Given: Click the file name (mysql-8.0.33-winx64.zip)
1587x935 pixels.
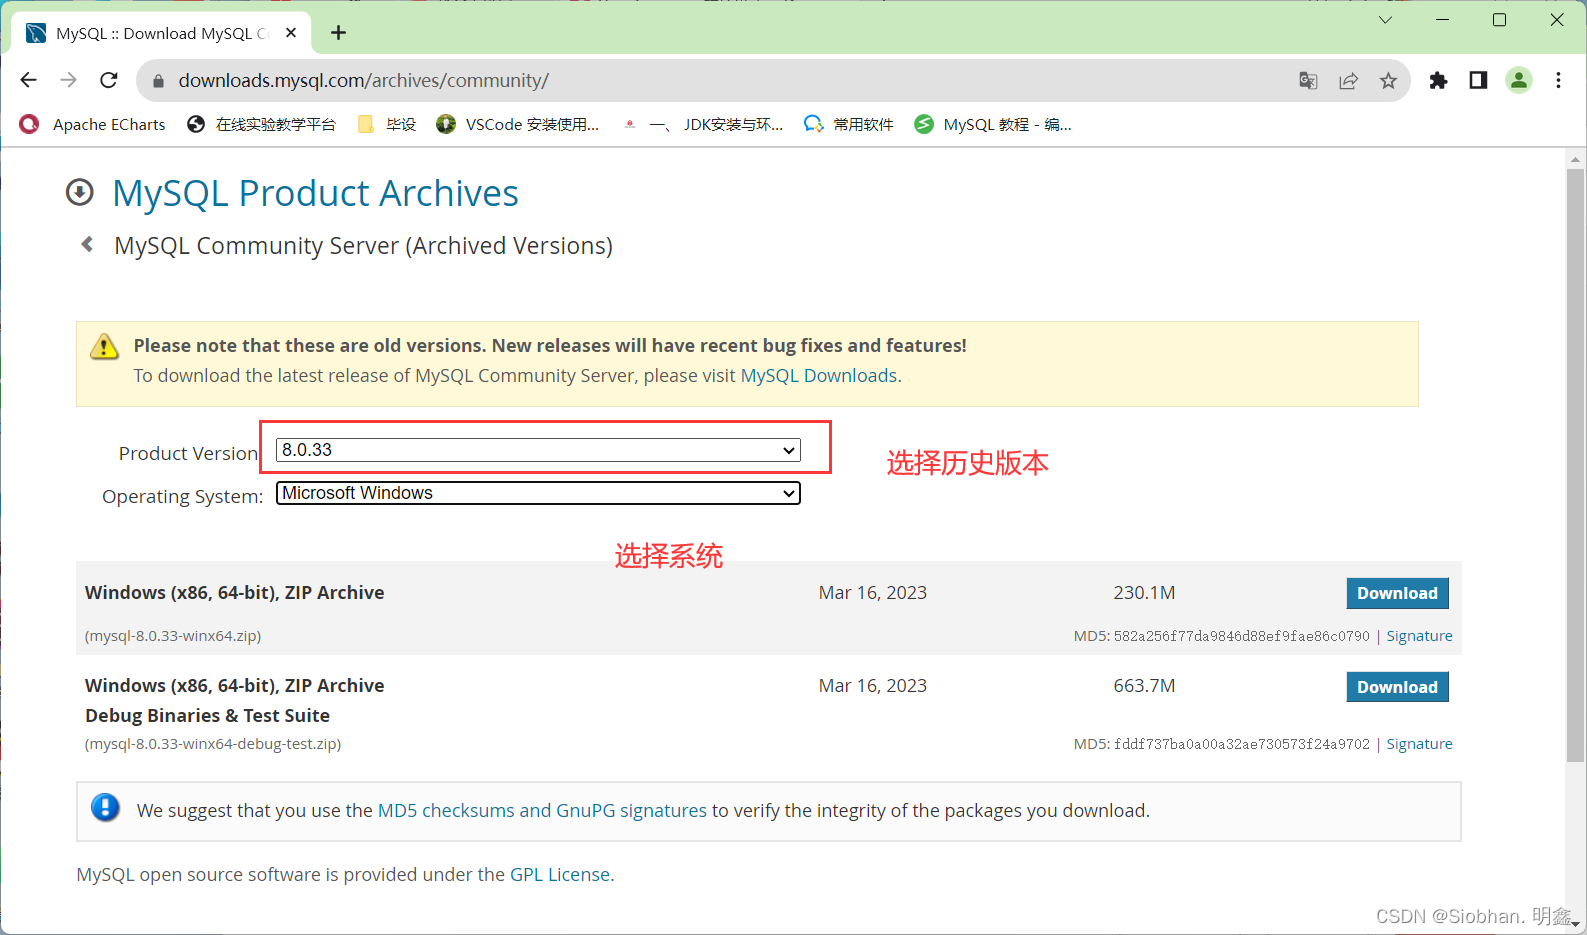Looking at the screenshot, I should [x=173, y=636].
